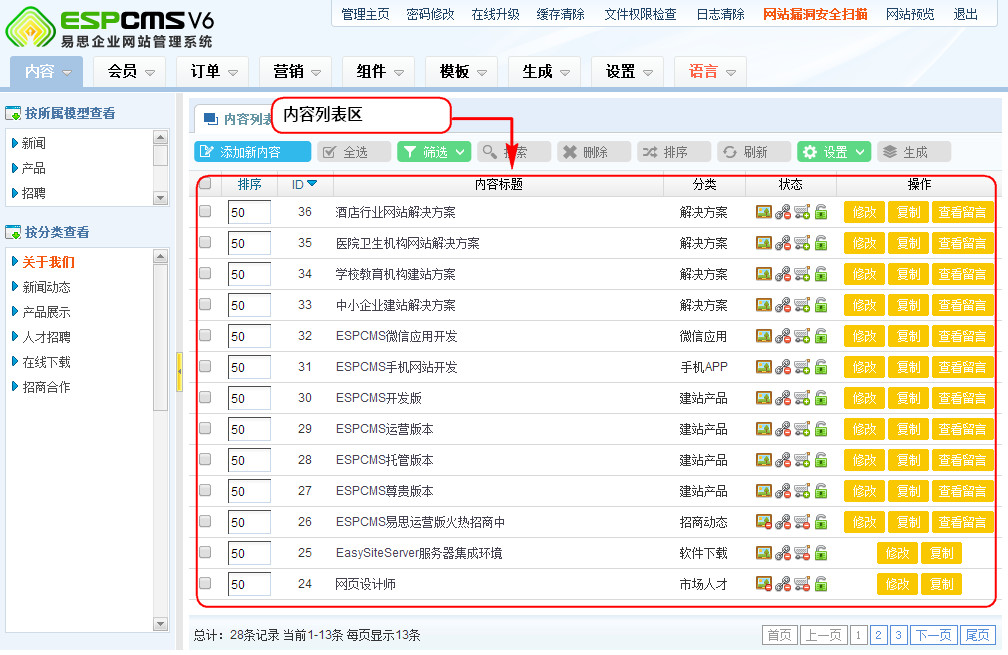Click 修改 for 酒店行业网站解决方案
Image resolution: width=1008 pixels, height=655 pixels.
[864, 212]
